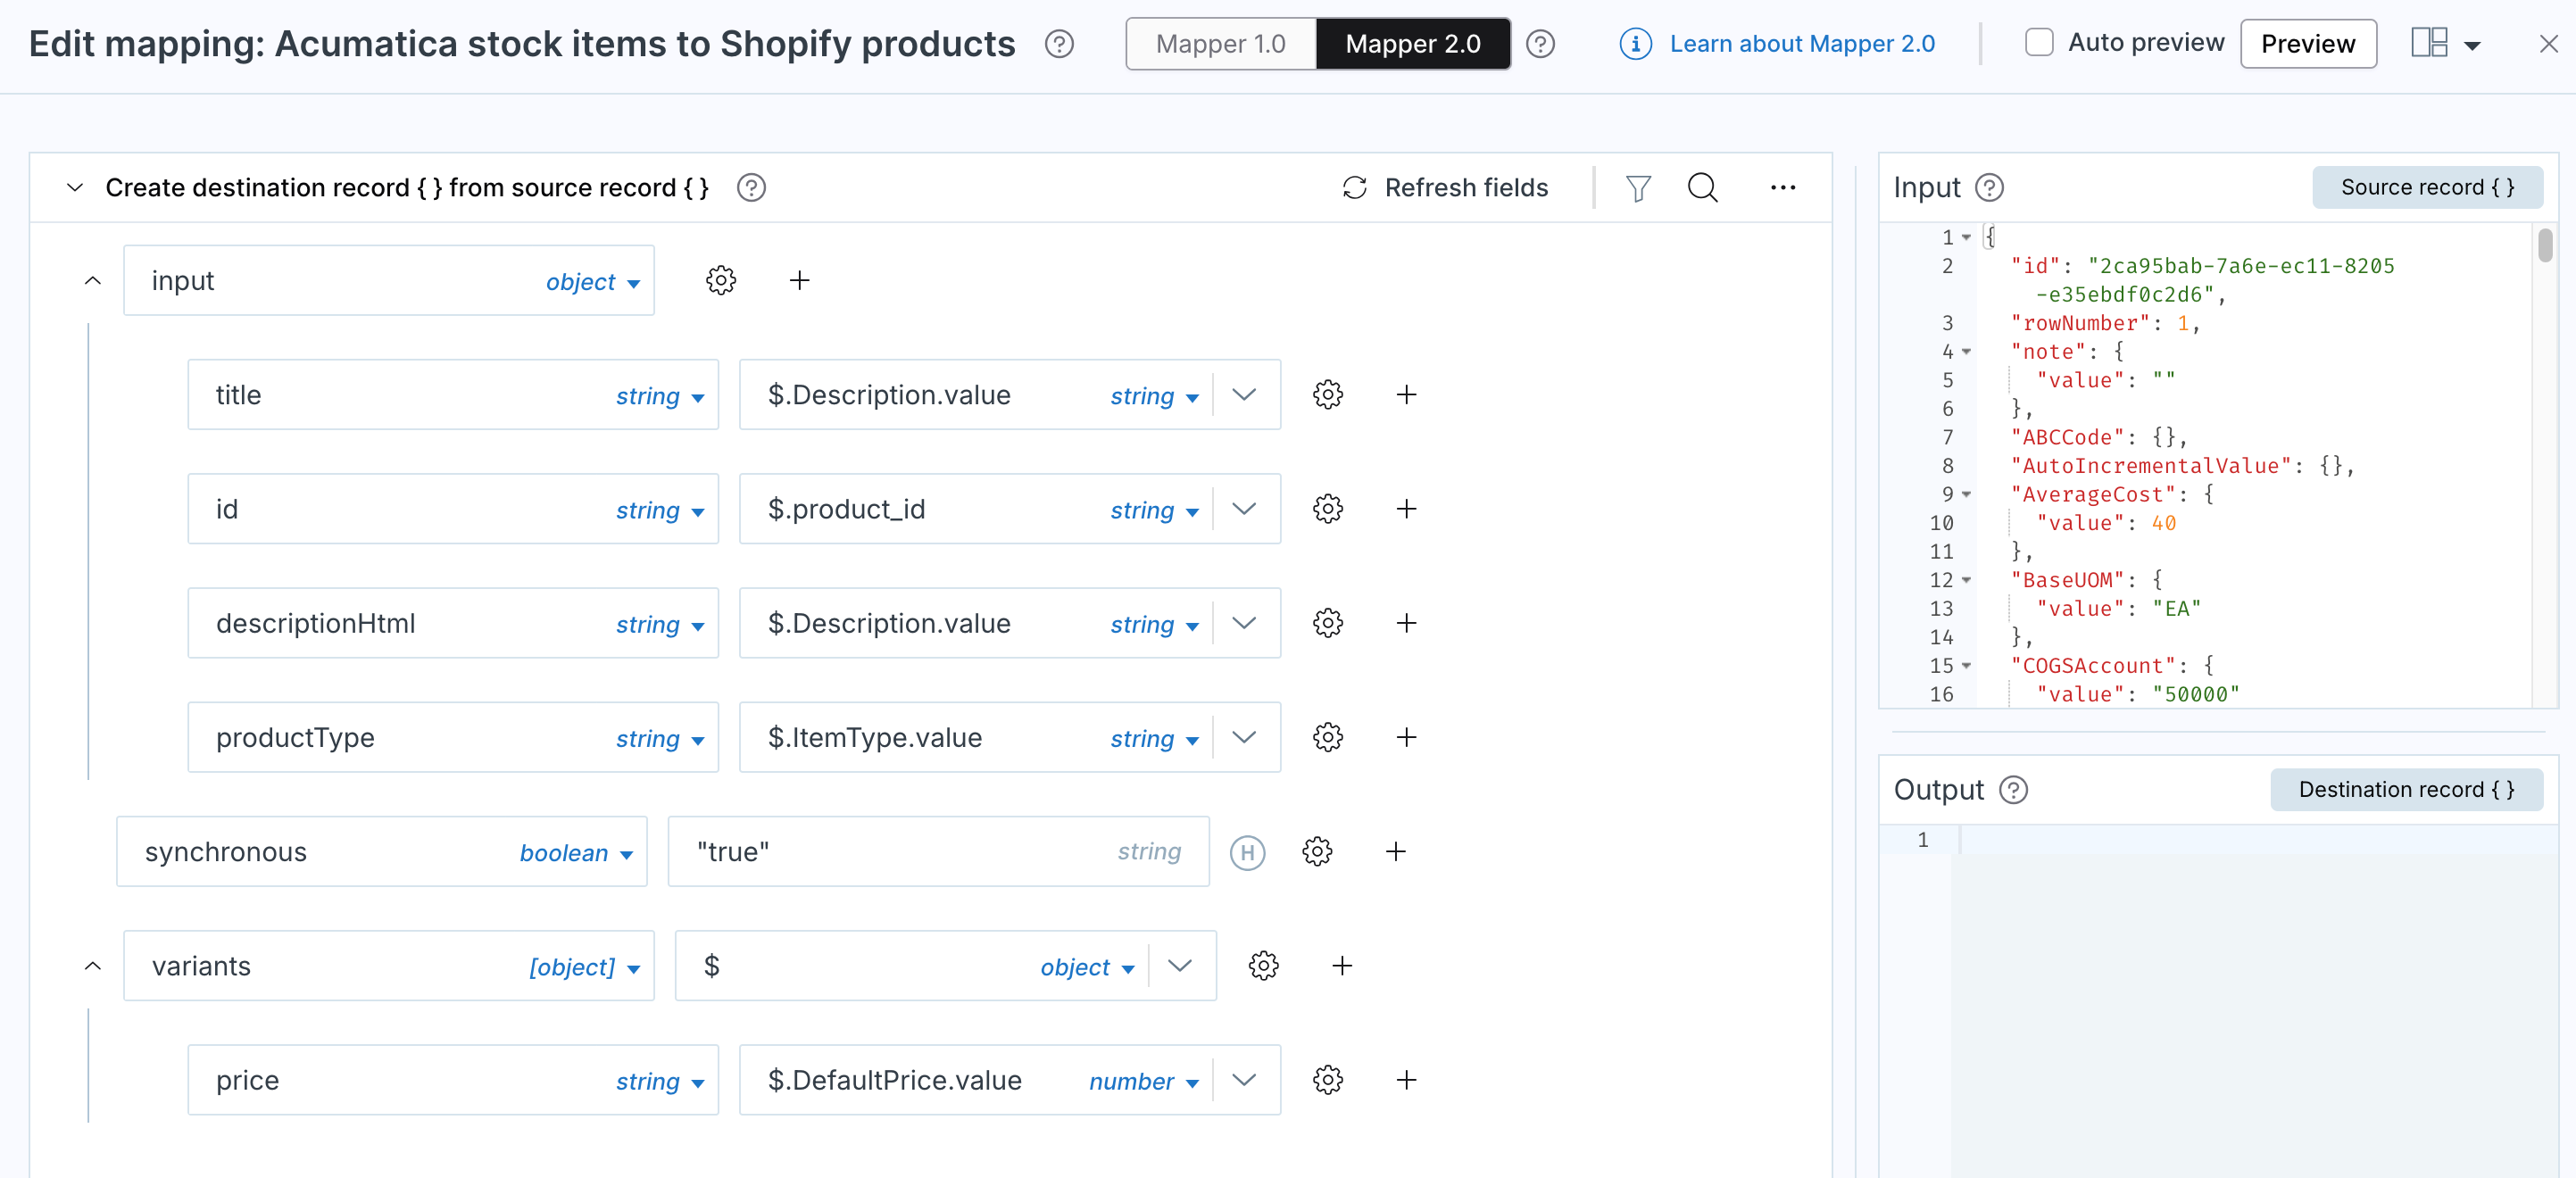Enable the Auto preview checkbox

[x=2039, y=42]
